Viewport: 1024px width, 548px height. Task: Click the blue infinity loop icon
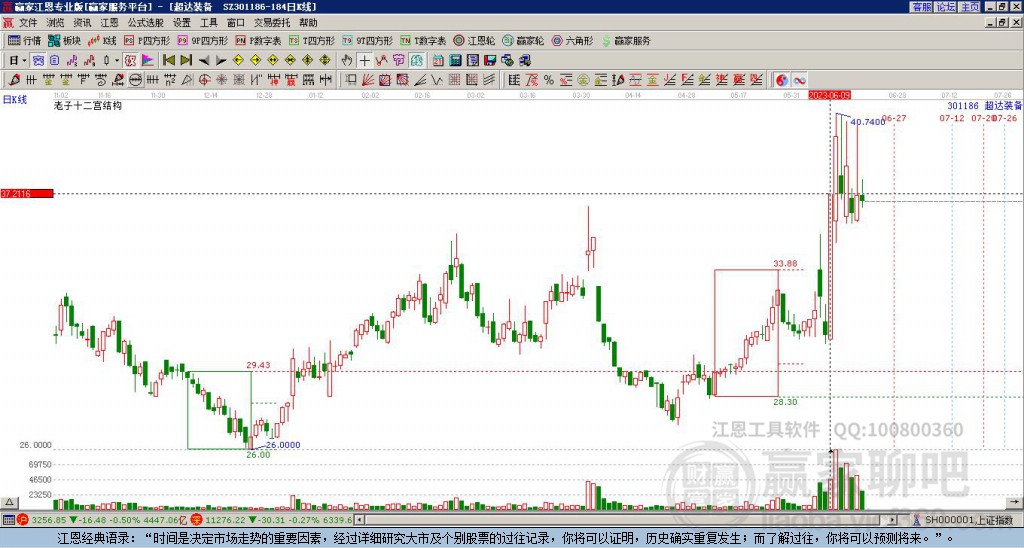[x=799, y=80]
